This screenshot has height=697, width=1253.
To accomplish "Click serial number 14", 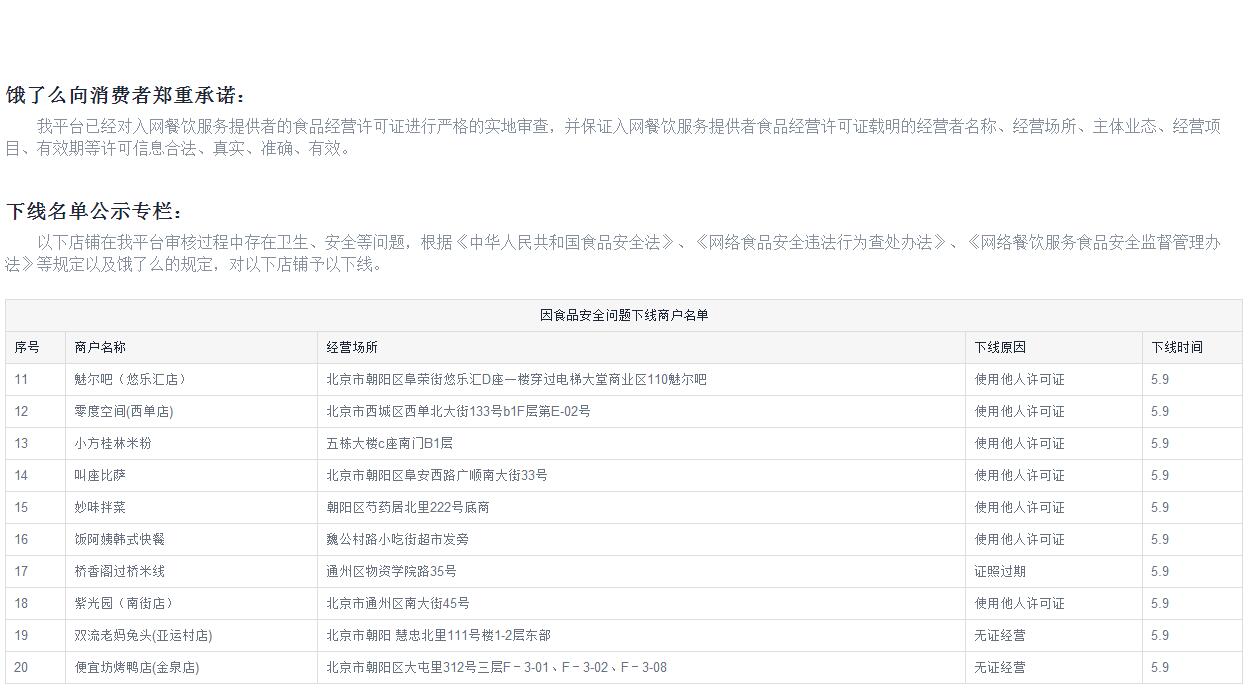I will tap(21, 475).
